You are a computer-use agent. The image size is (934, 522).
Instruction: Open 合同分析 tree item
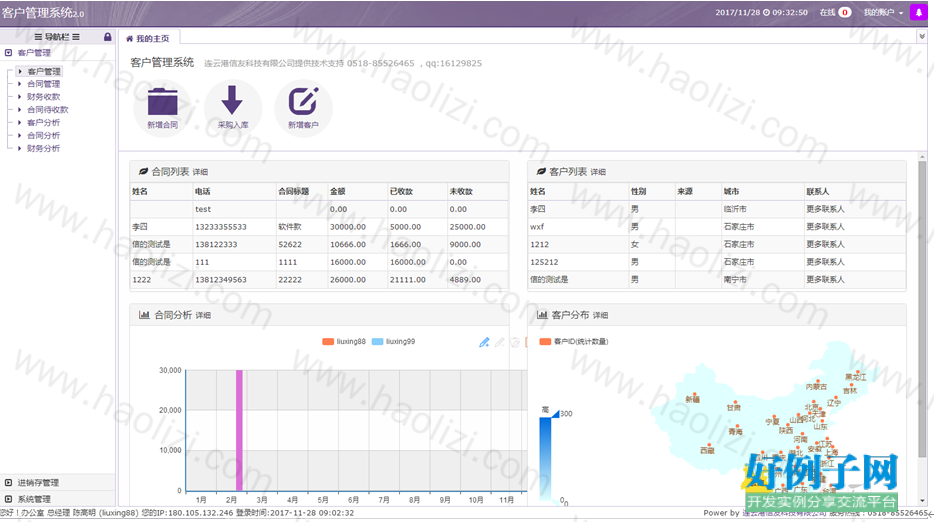coord(43,136)
